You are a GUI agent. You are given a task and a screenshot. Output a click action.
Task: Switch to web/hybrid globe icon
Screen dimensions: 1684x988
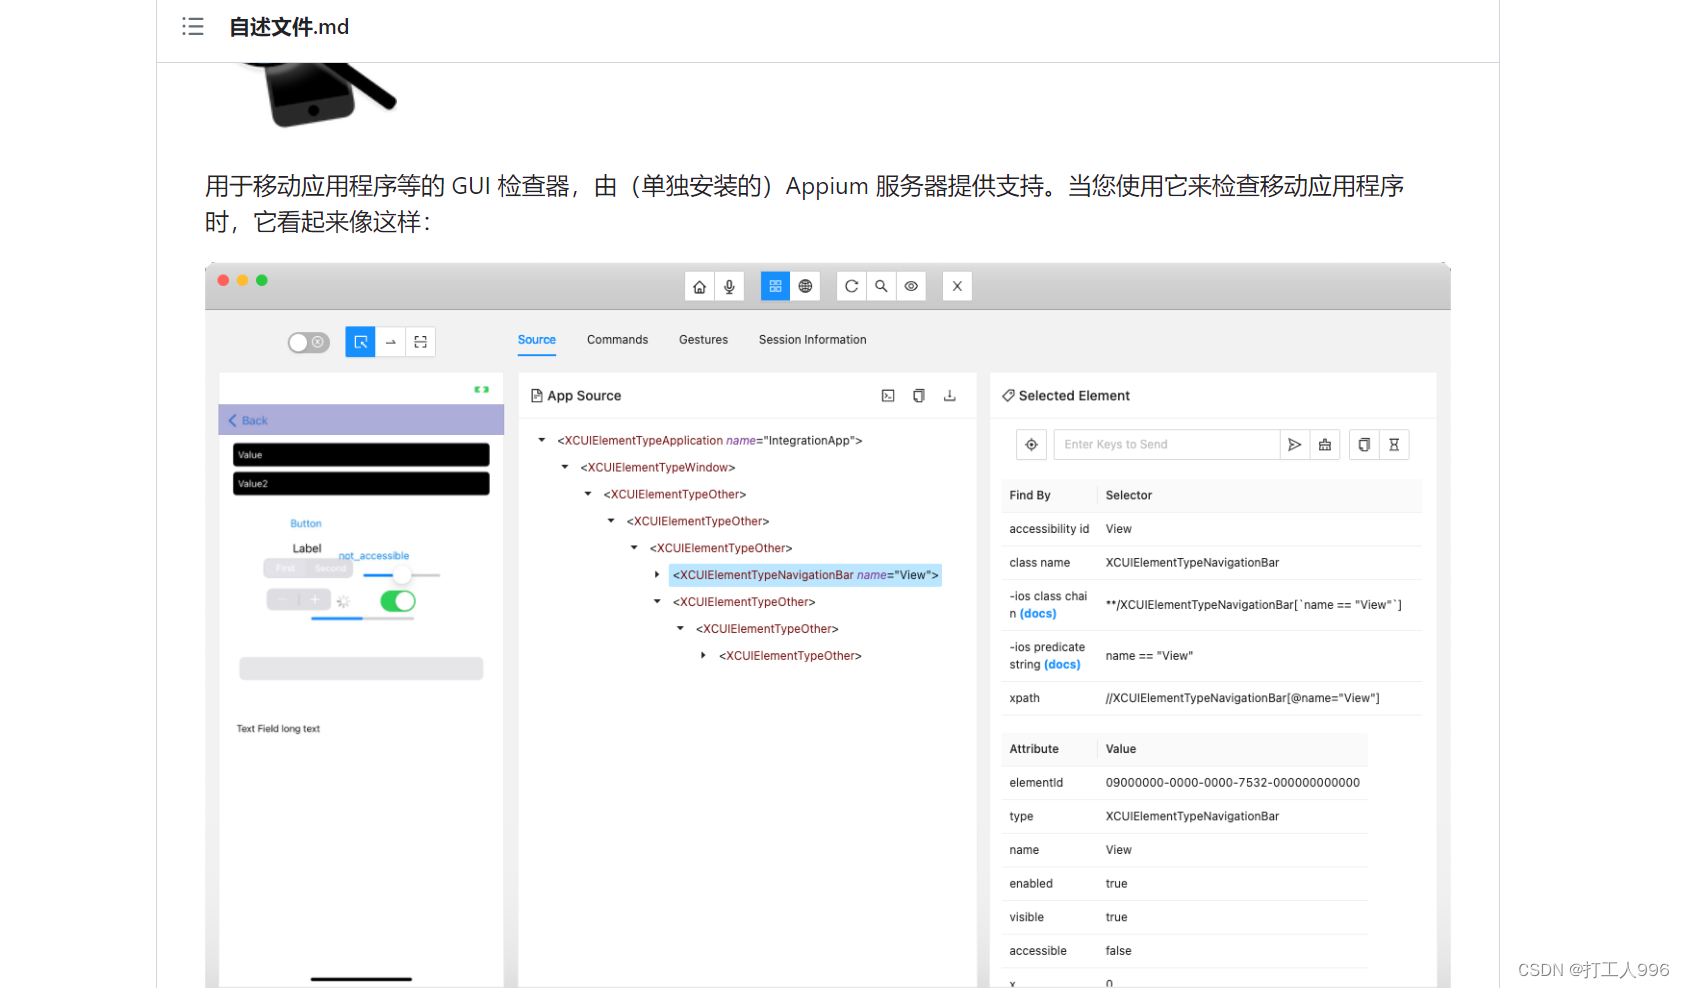[x=805, y=286]
